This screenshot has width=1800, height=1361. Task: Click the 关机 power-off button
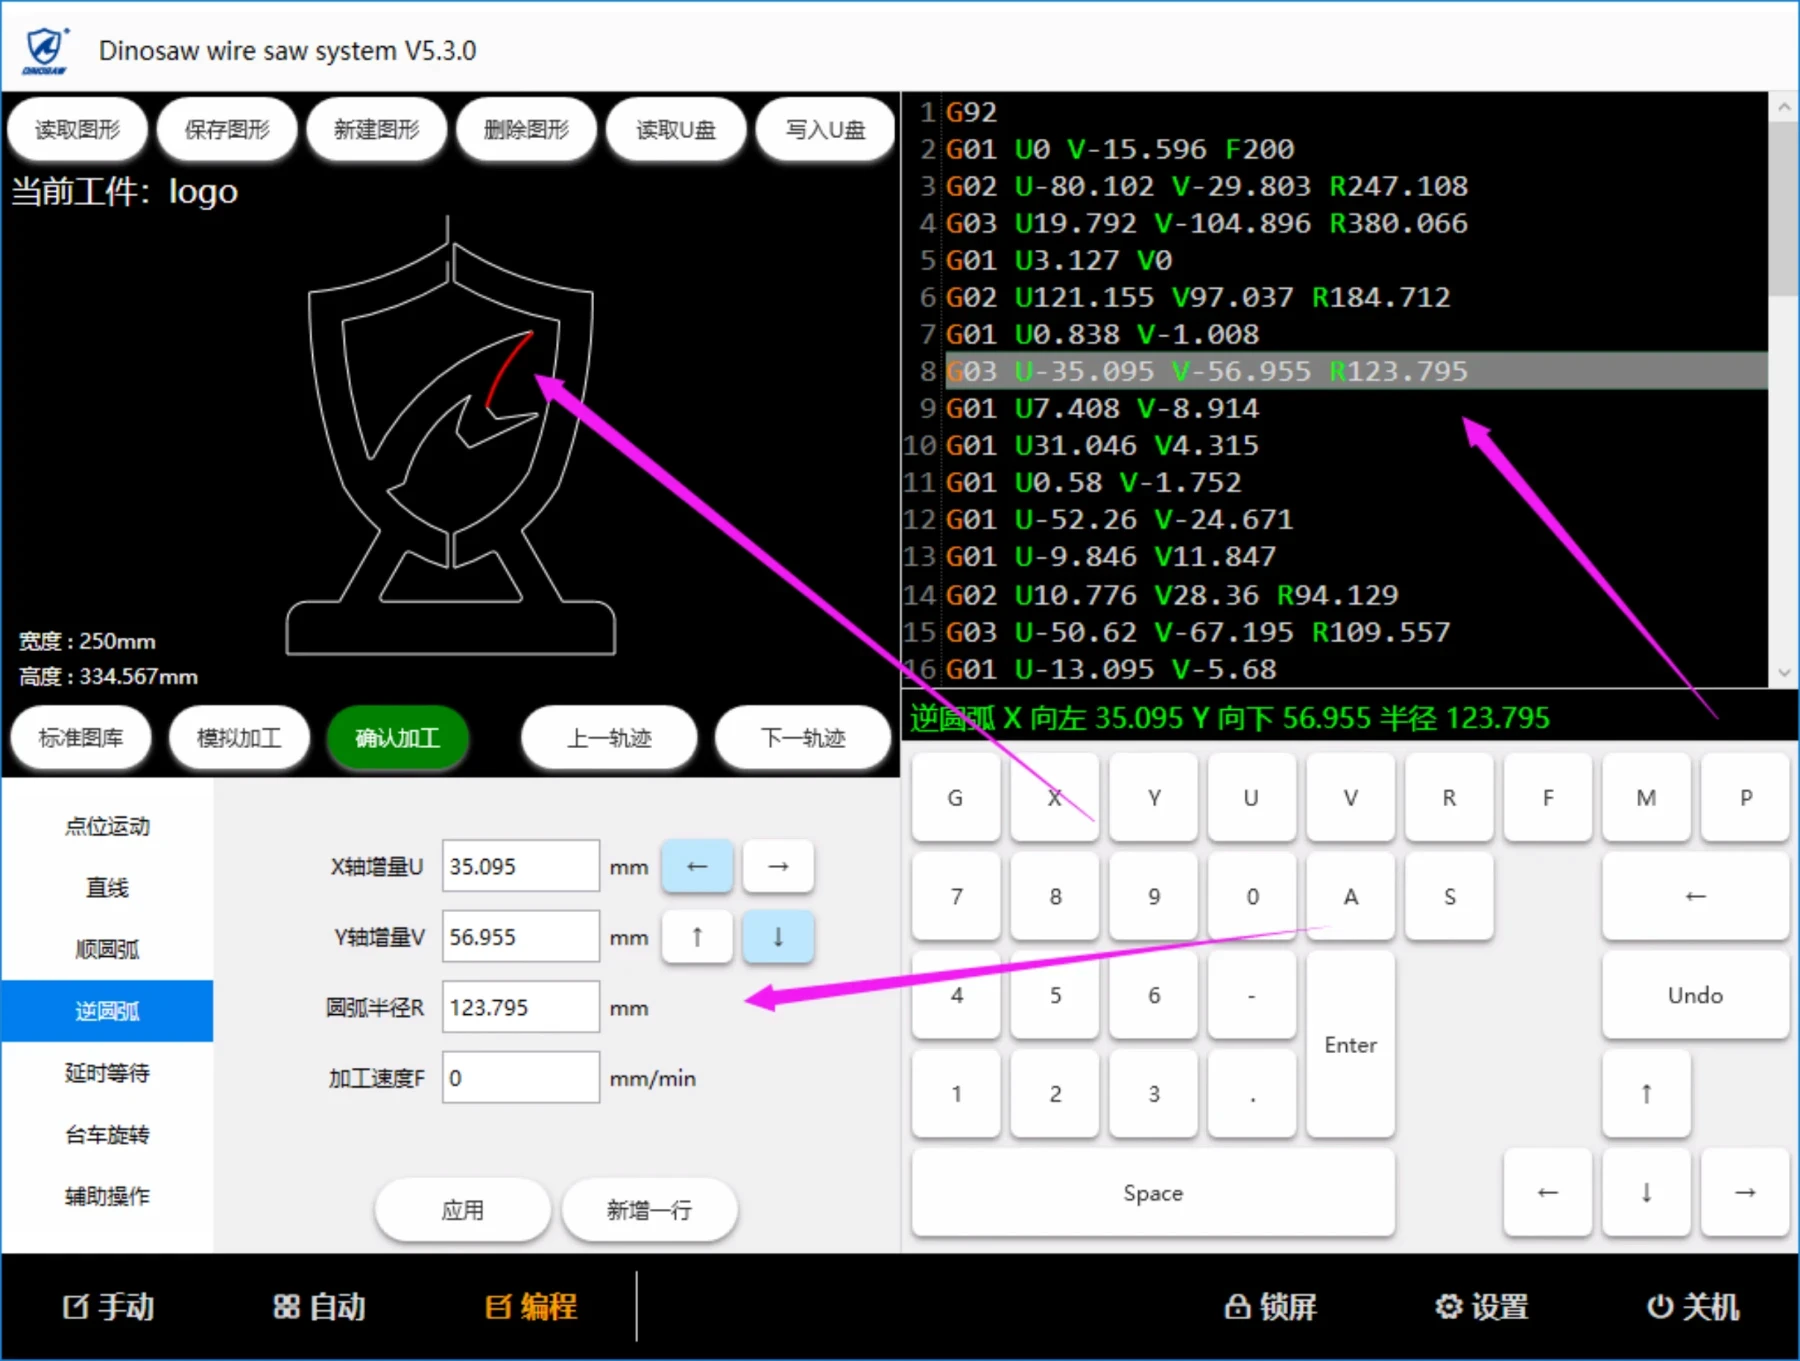click(1693, 1307)
